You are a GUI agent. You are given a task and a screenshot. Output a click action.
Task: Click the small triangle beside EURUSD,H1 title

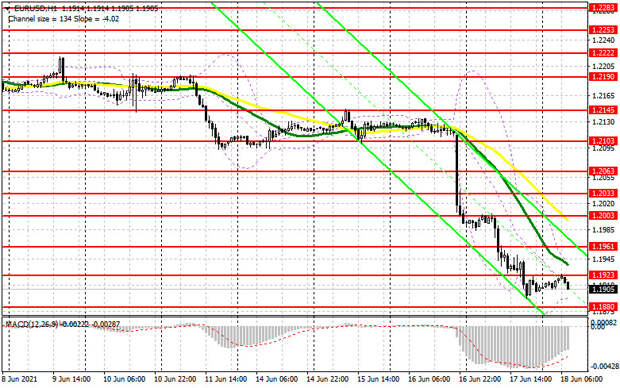coord(8,8)
